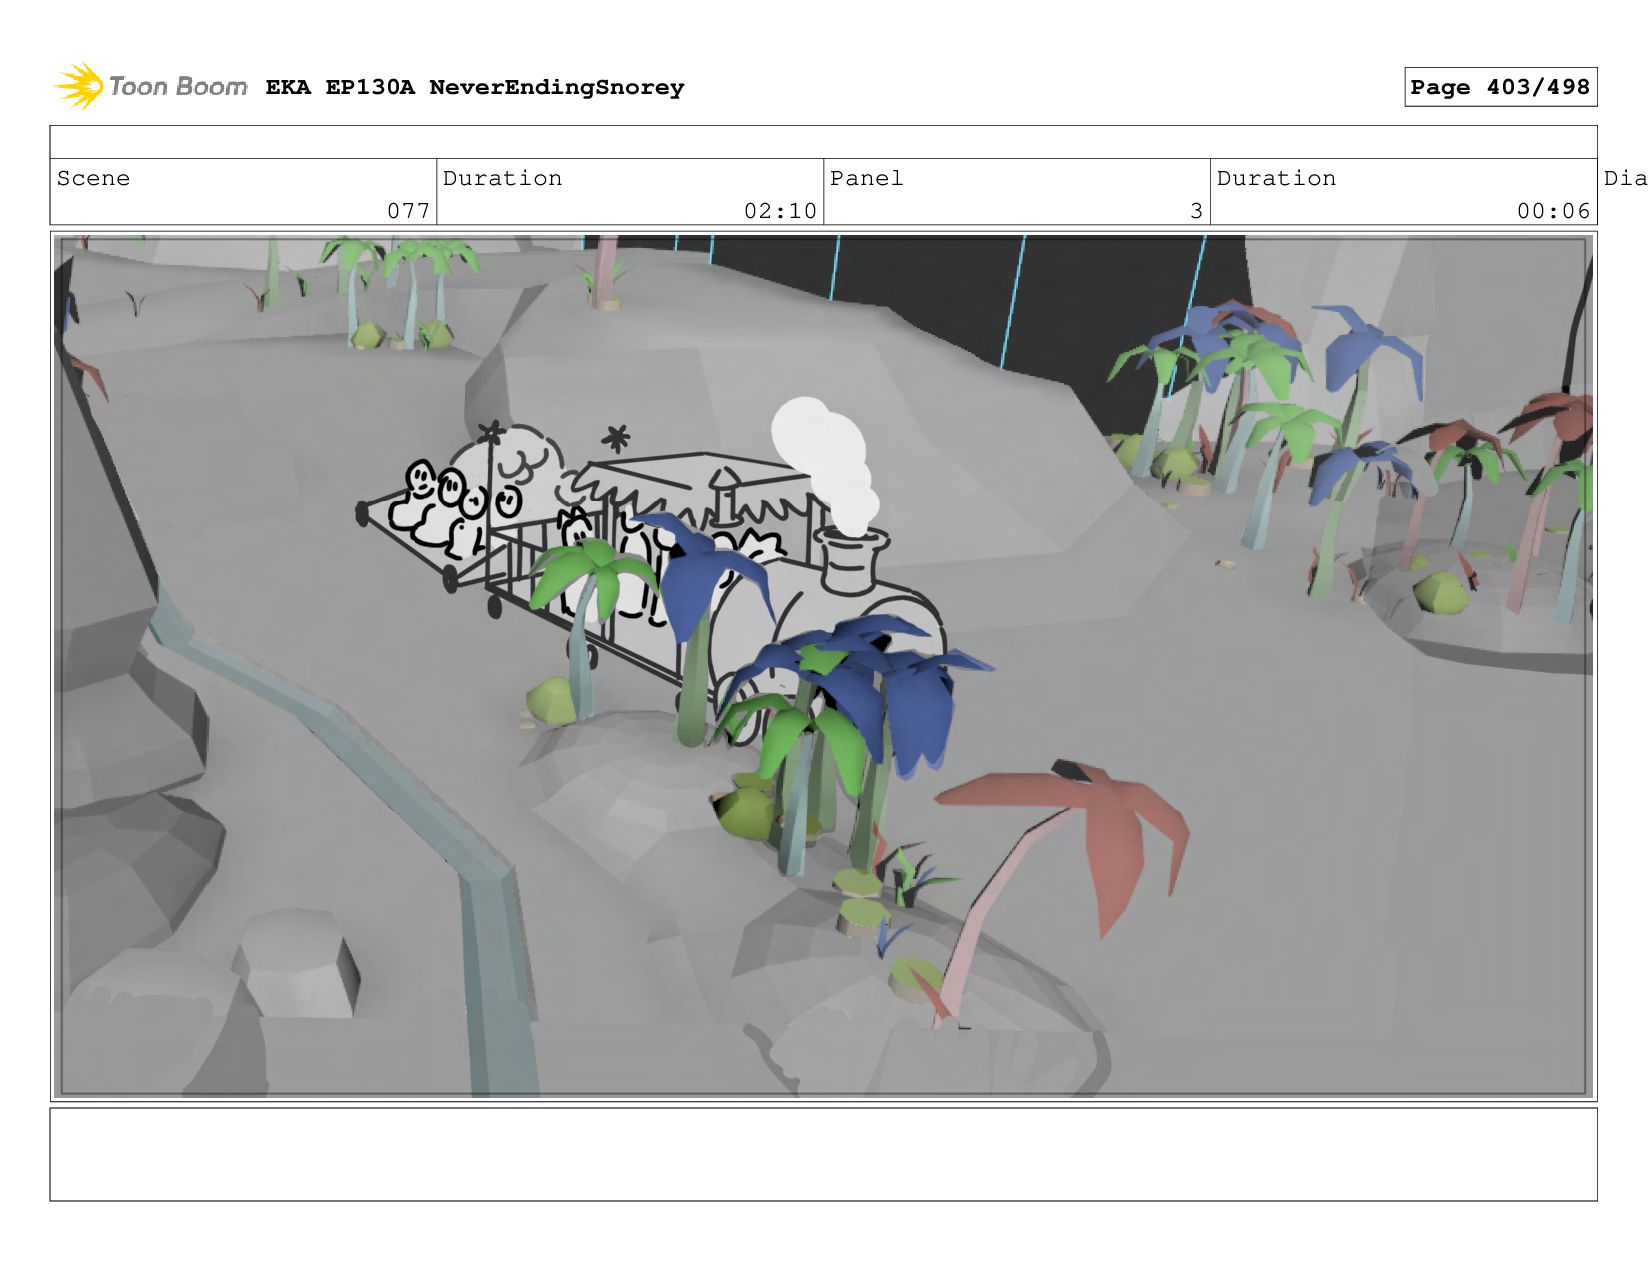Click the empty notes box below panel

tap(823, 1154)
